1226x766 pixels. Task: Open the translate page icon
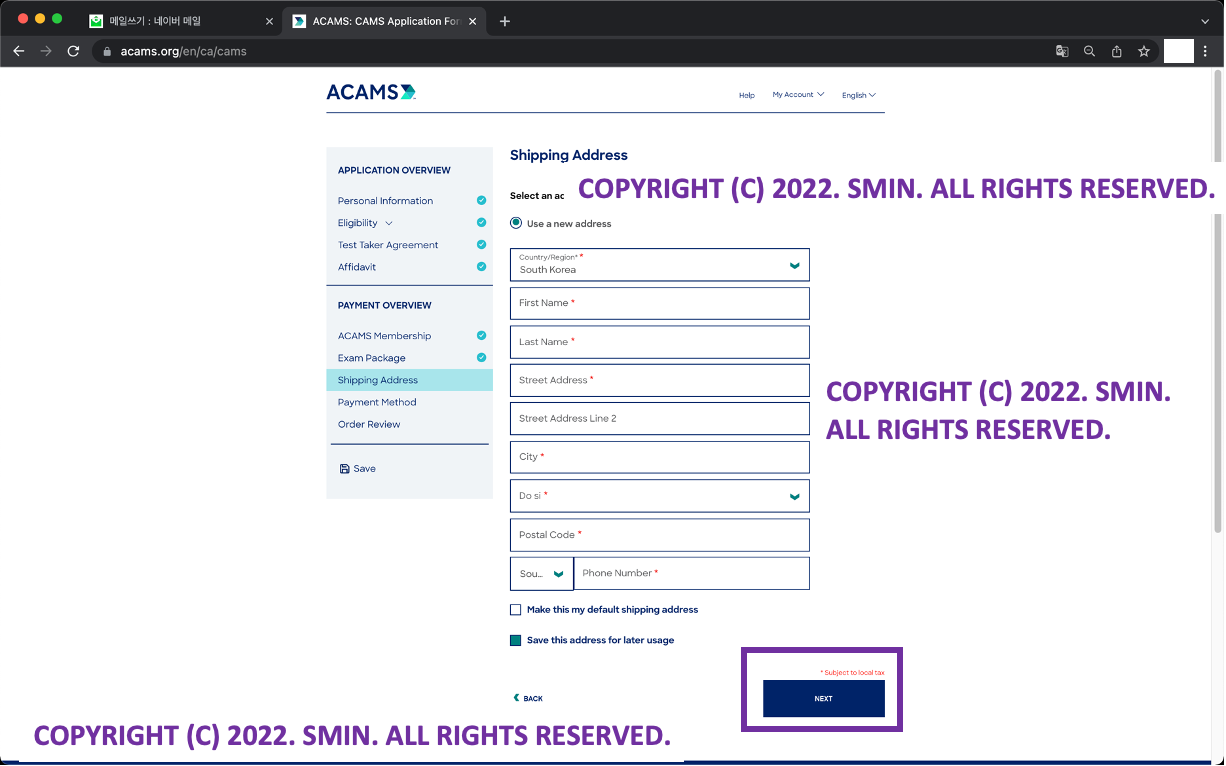point(1062,51)
